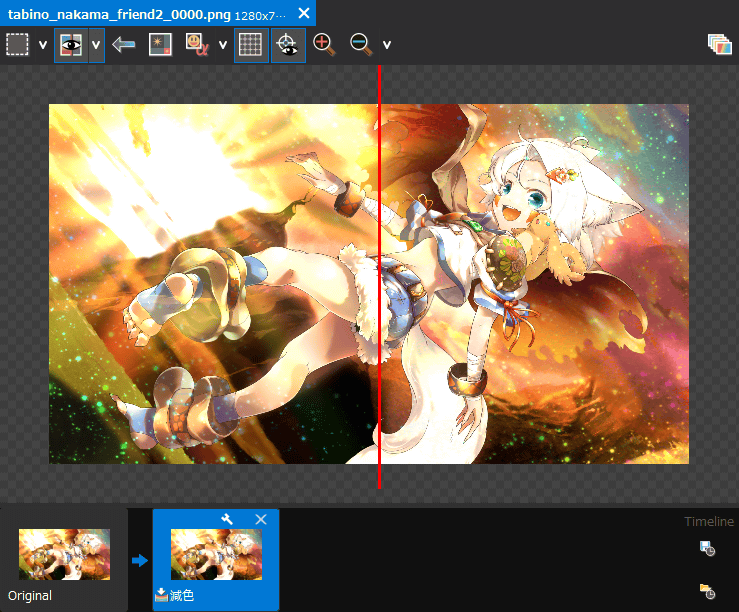Open the selection tool dropdown arrow
This screenshot has width=739, height=612.
(x=43, y=45)
